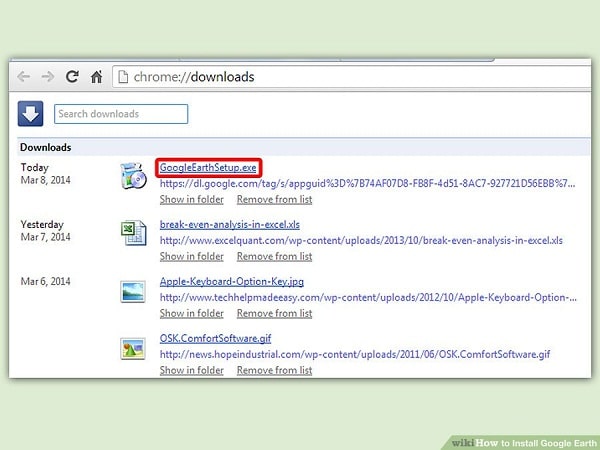Remove break-even-analysis-in-excel.xls from list
600x450 pixels.
(274, 256)
